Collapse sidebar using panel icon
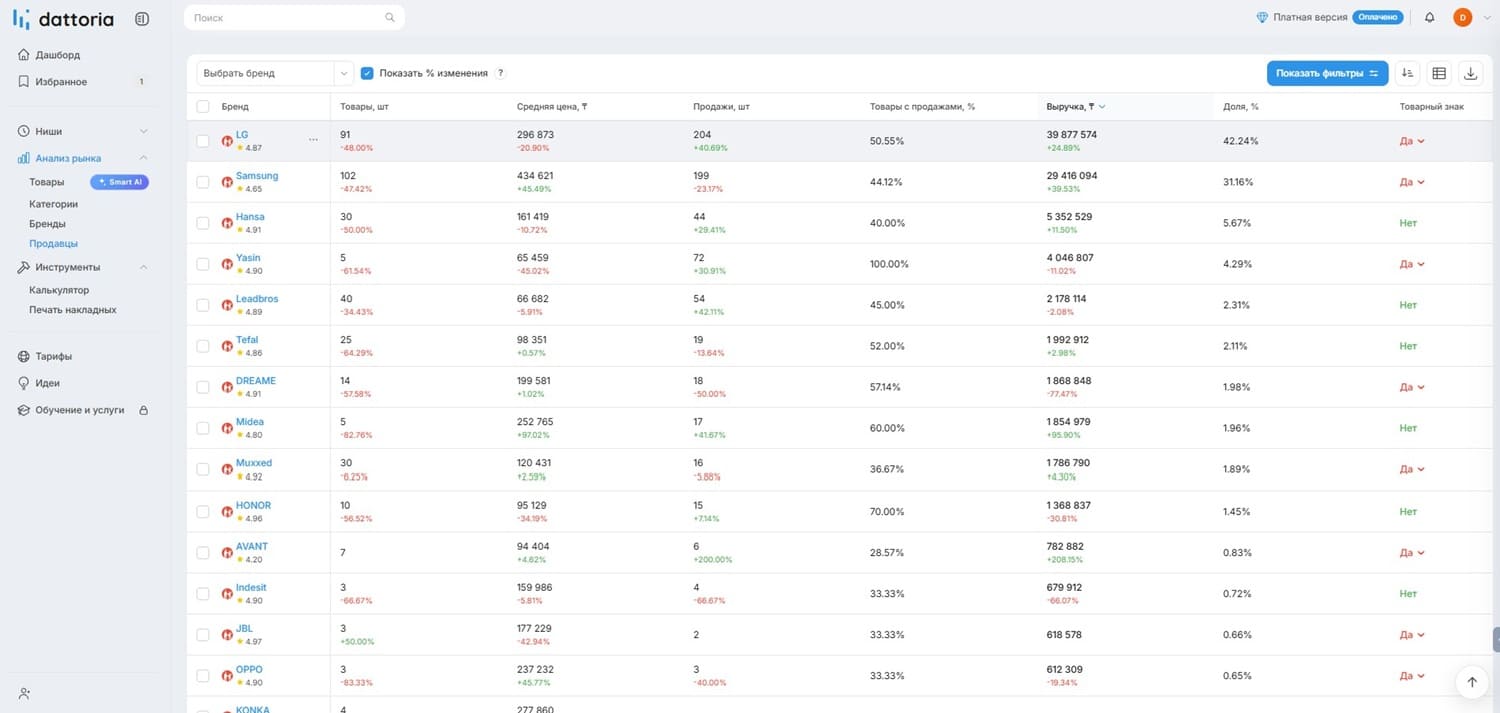Viewport: 1500px width, 713px height. 142,19
